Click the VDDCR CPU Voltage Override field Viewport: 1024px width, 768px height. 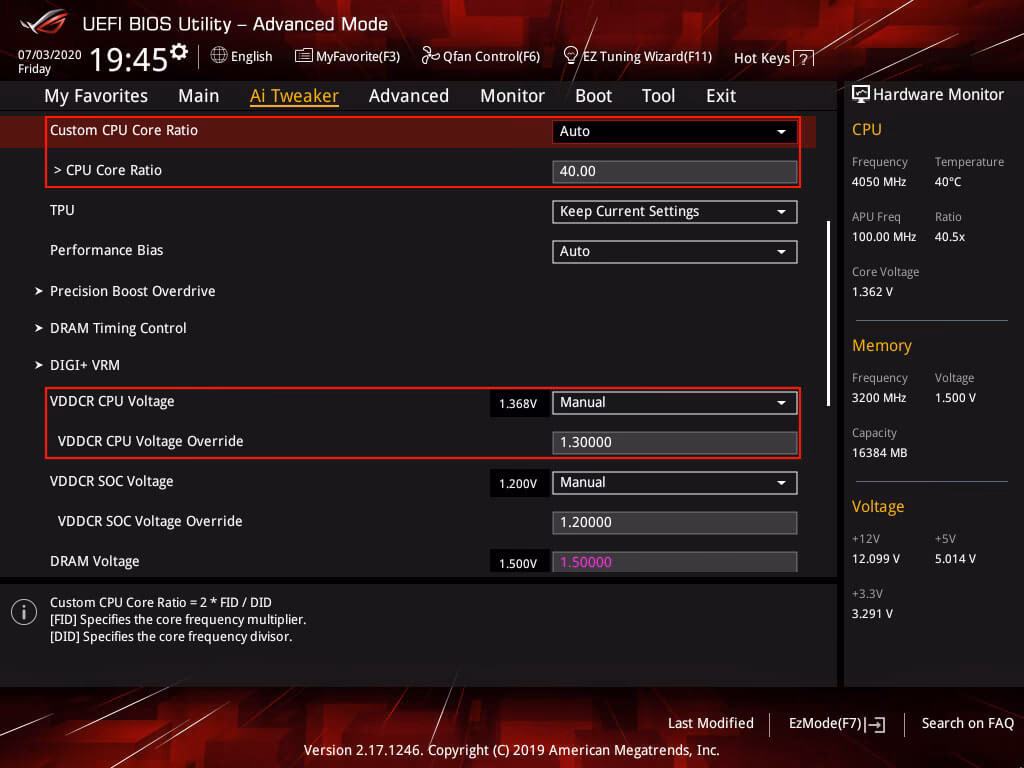[x=675, y=442]
